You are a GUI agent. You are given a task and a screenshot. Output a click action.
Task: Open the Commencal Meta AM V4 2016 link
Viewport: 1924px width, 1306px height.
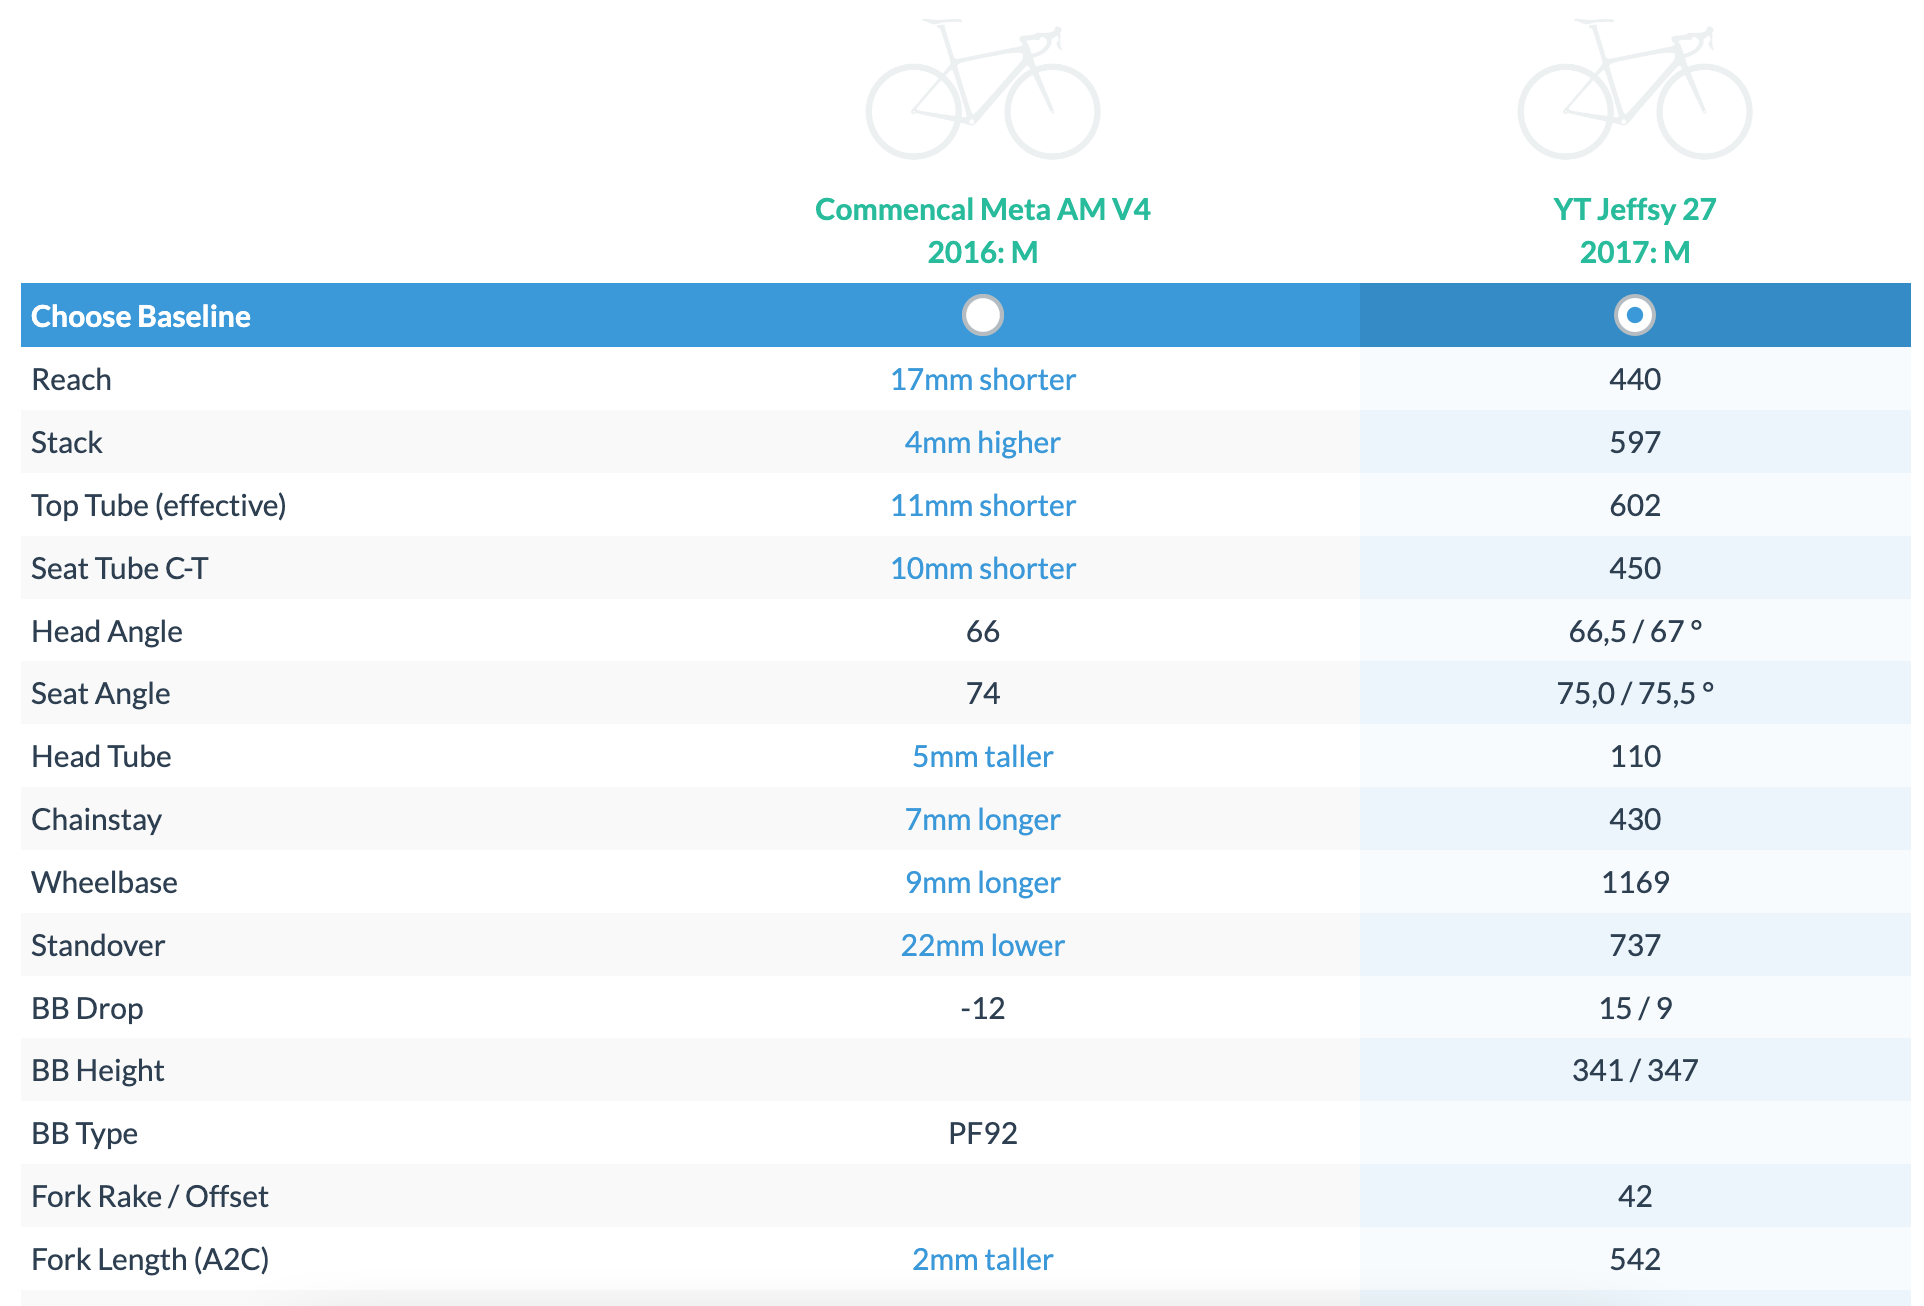[x=982, y=230]
